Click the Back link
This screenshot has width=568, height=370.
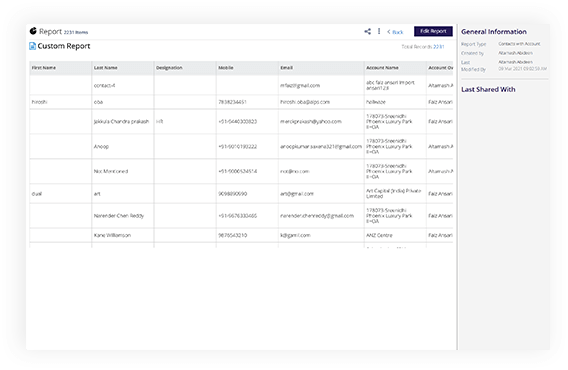[395, 32]
